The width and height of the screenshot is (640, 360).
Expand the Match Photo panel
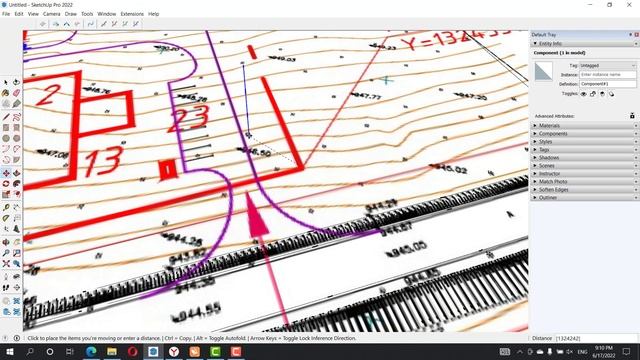tap(584, 182)
